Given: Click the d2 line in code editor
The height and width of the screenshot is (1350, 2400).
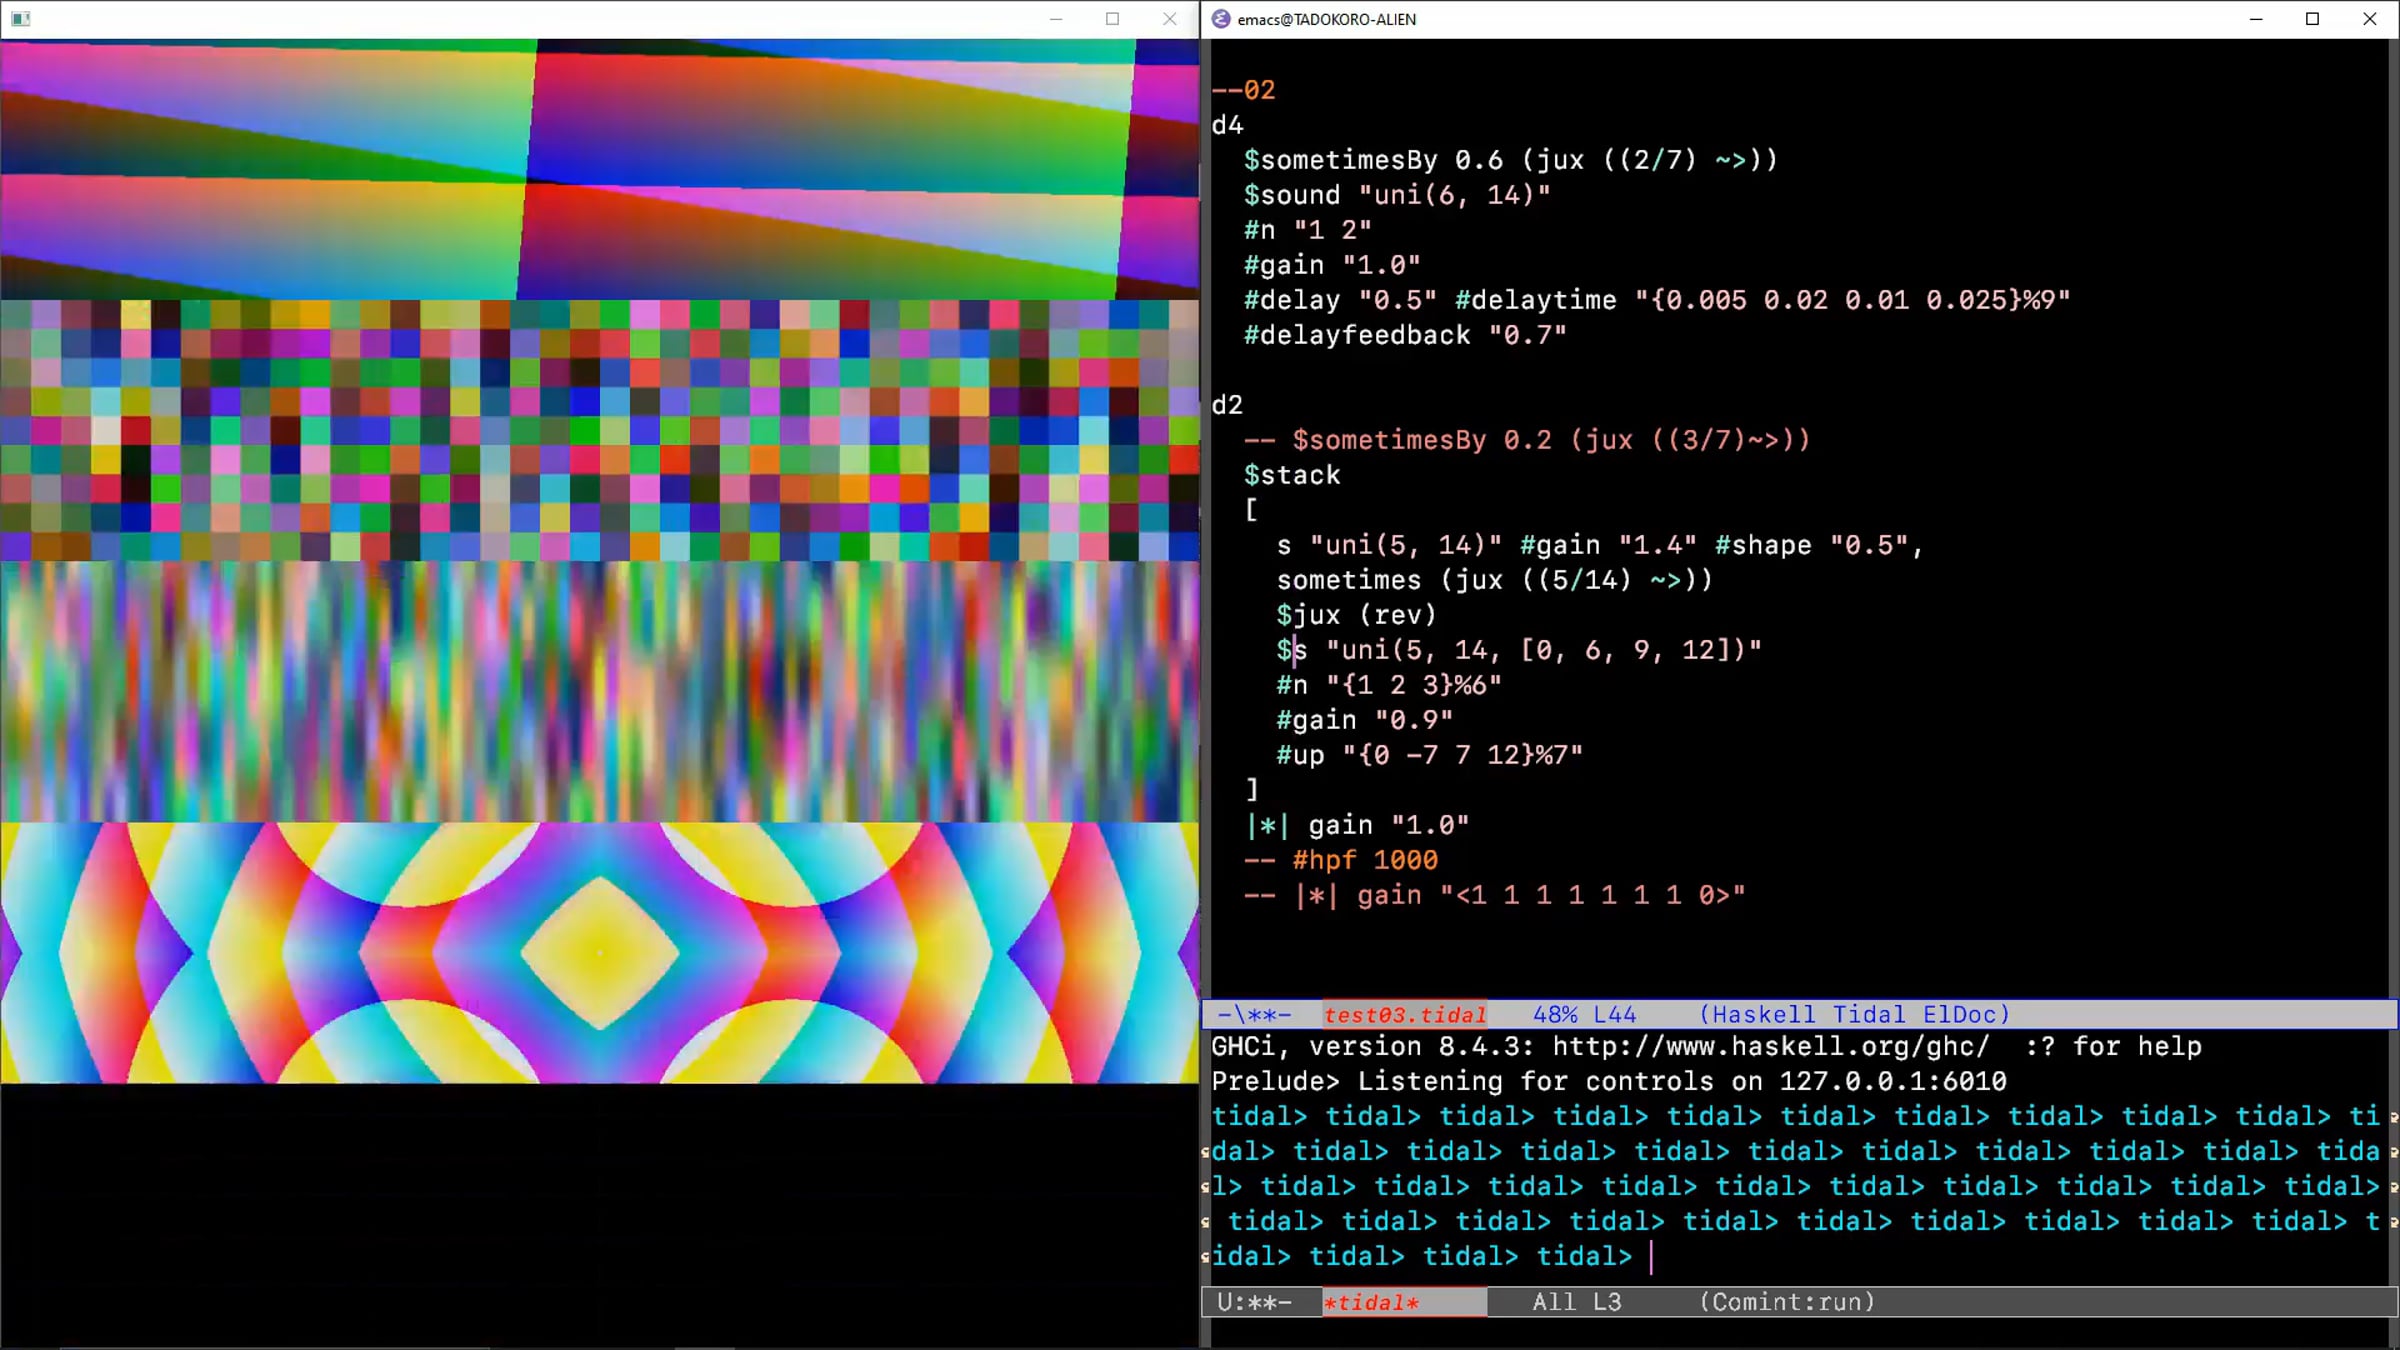Looking at the screenshot, I should click(x=1227, y=405).
